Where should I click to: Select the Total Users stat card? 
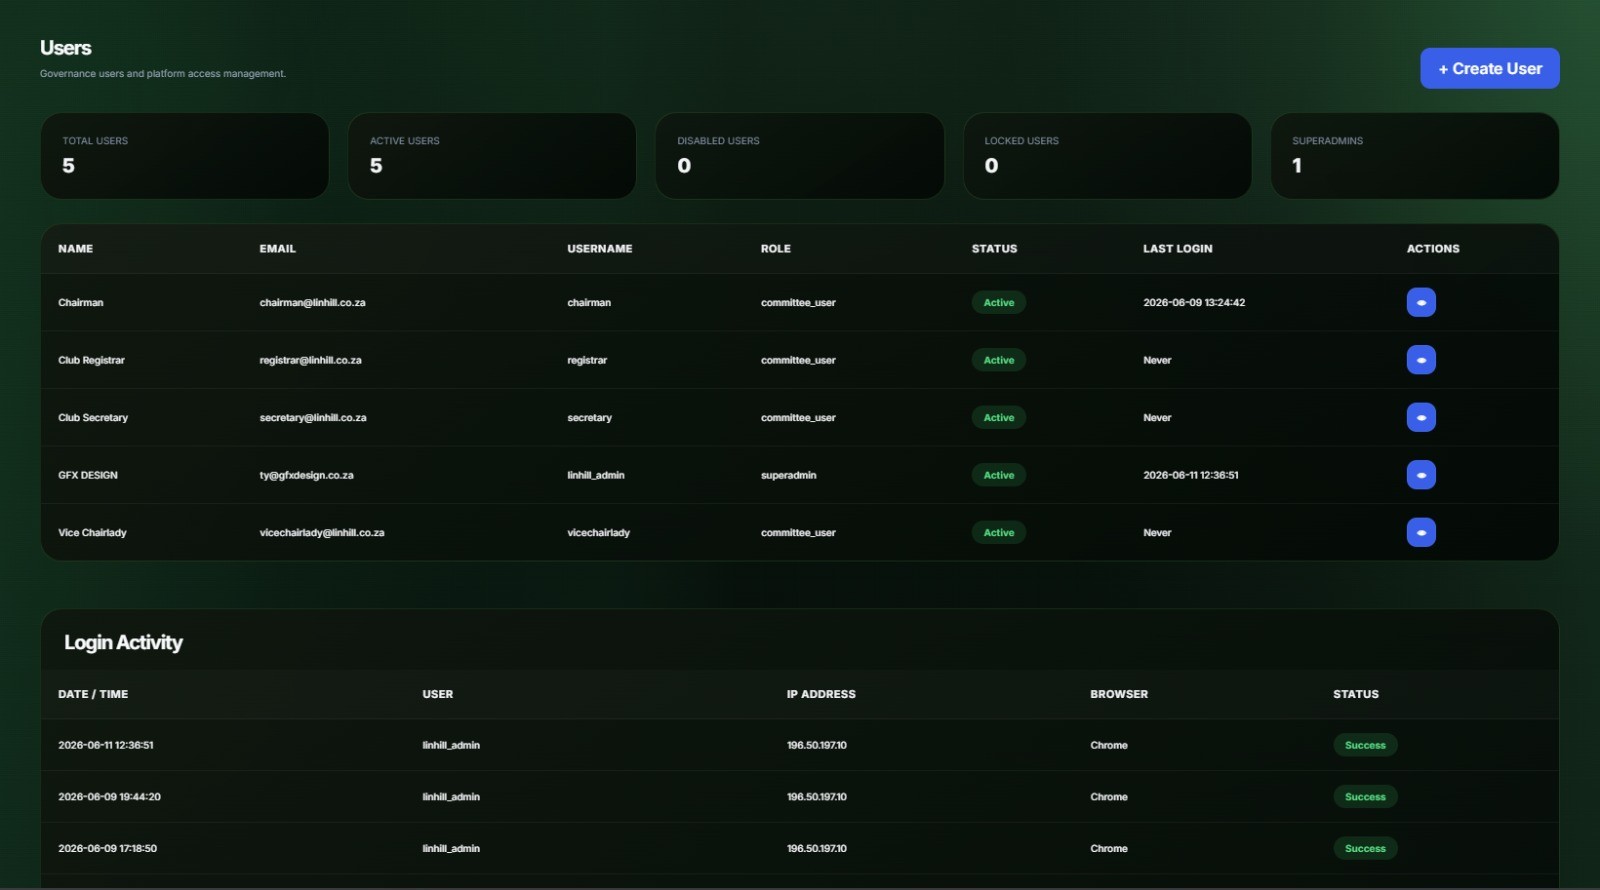click(x=185, y=156)
